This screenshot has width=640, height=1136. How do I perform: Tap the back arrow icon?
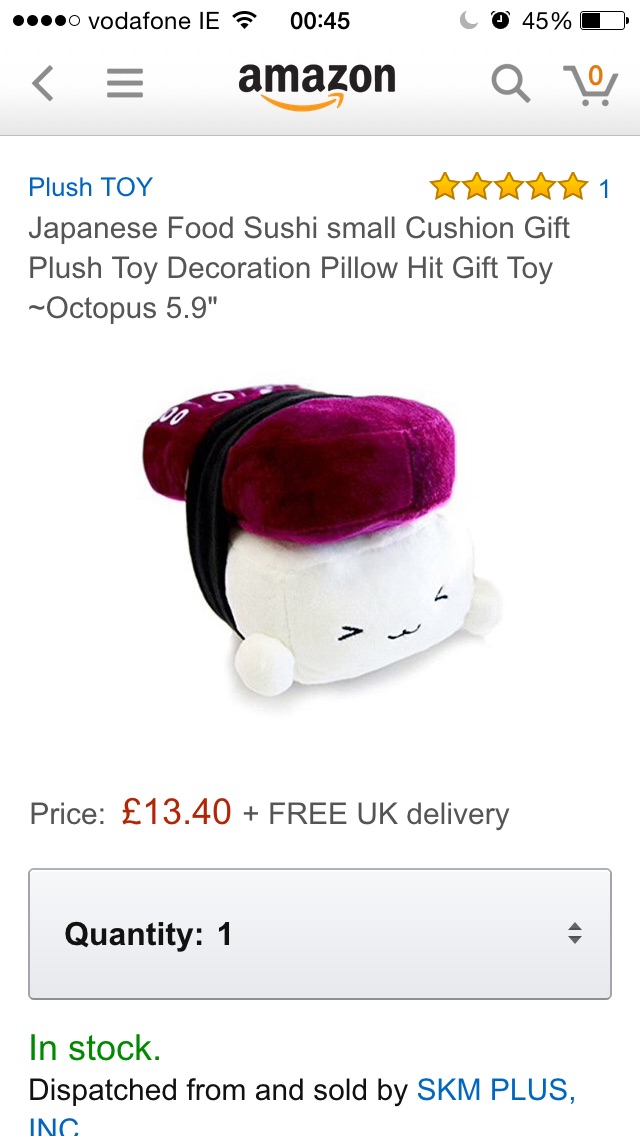43,83
